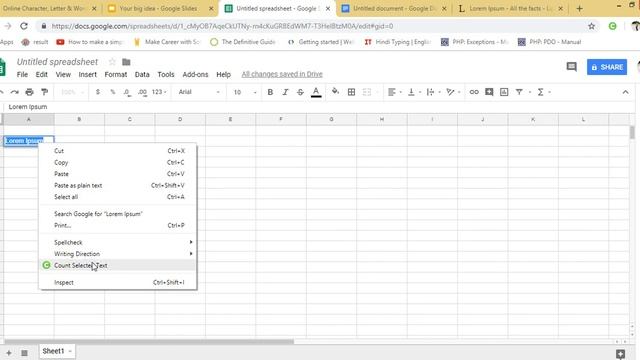Click Search Google for "Lorem Ipsum"
640x360 pixels.
click(118, 214)
